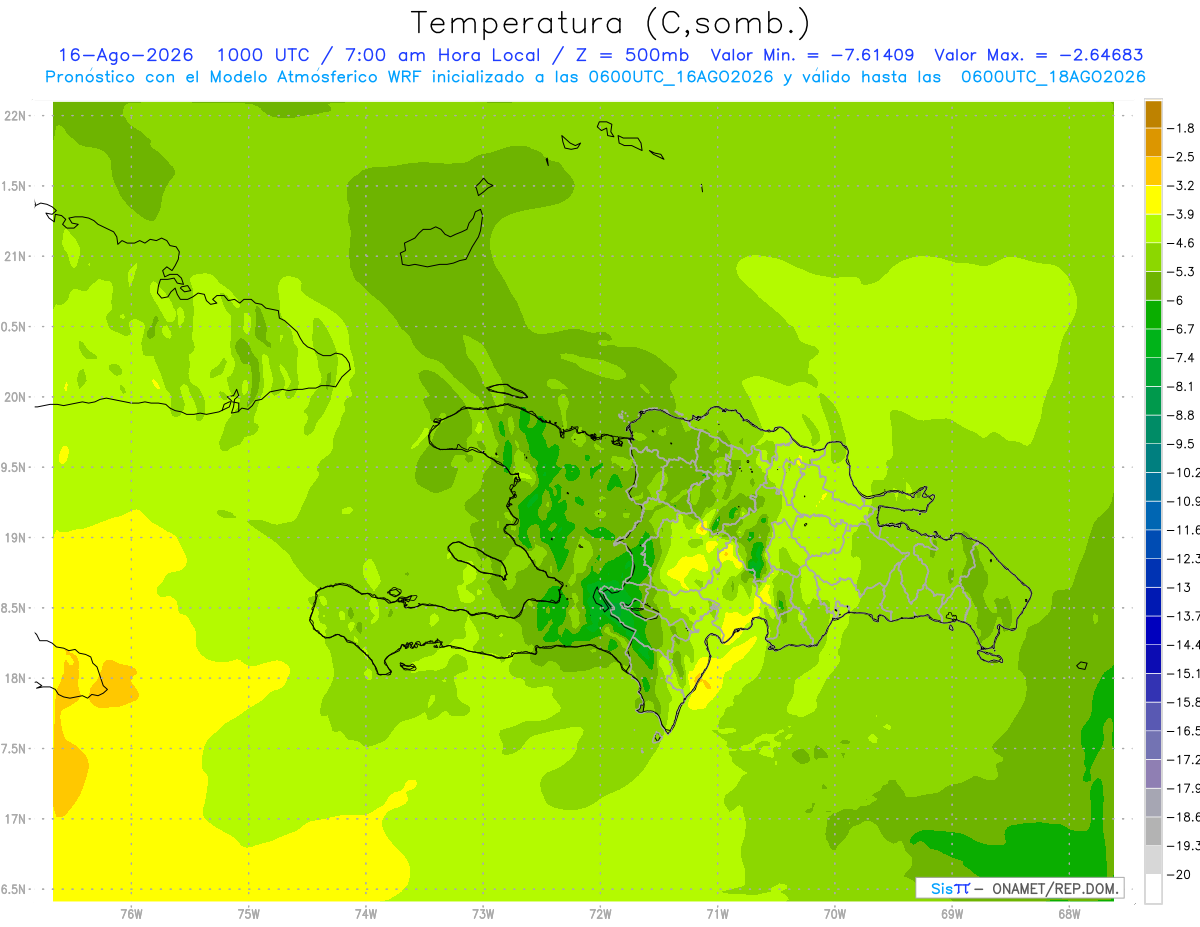The width and height of the screenshot is (1200, 927).
Task: Click the '76W' longitude label
Action: 131,914
